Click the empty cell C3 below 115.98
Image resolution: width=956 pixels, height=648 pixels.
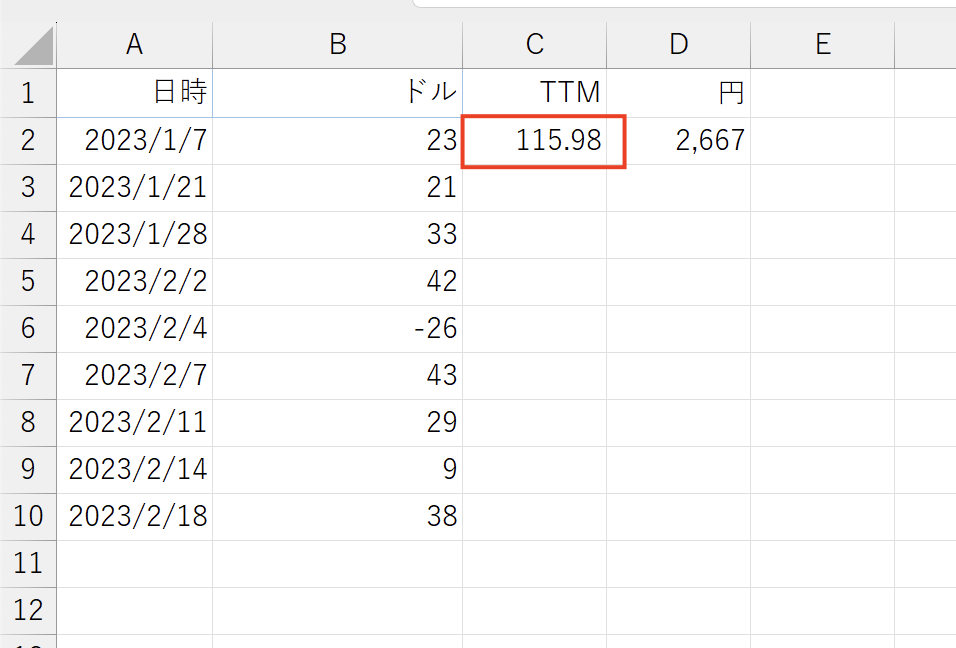[535, 188]
